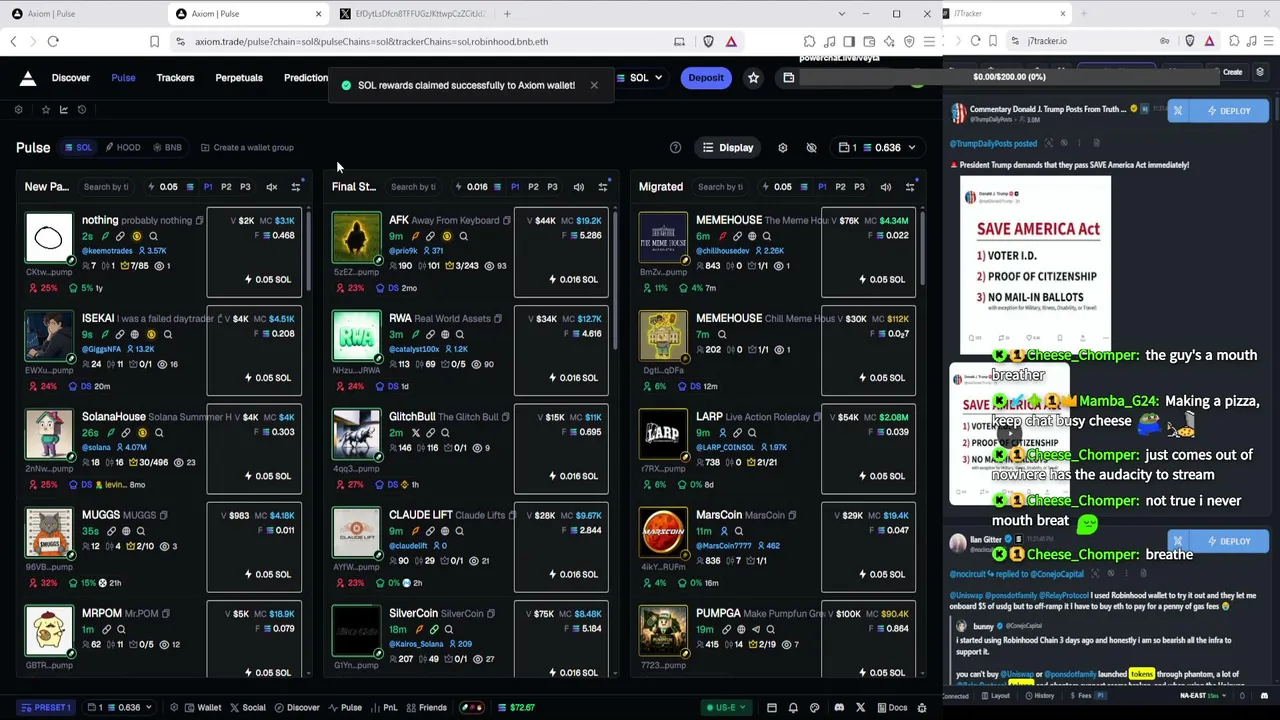The image size is (1280, 720).
Task: Open filter settings for Migrated column
Action: [x=909, y=187]
